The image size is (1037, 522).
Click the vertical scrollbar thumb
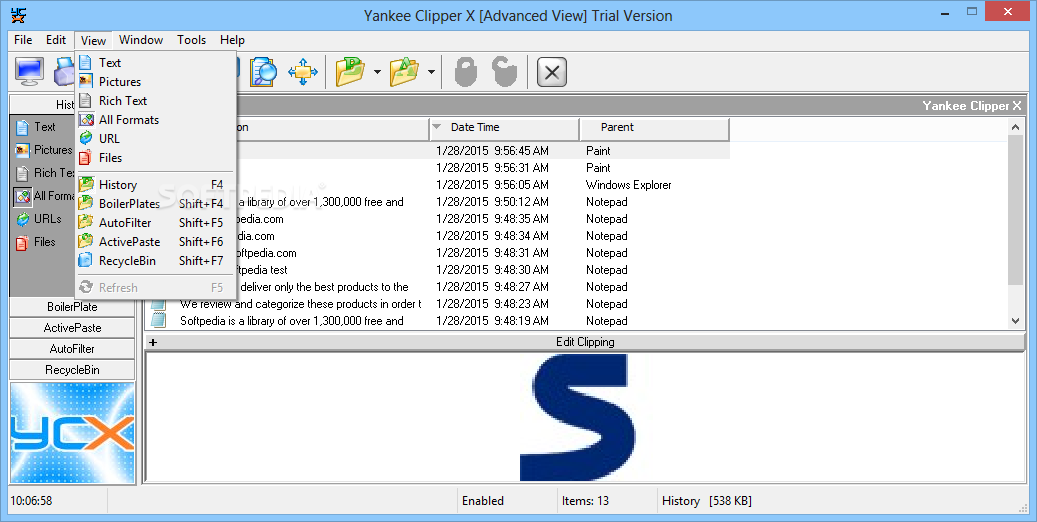click(1016, 210)
